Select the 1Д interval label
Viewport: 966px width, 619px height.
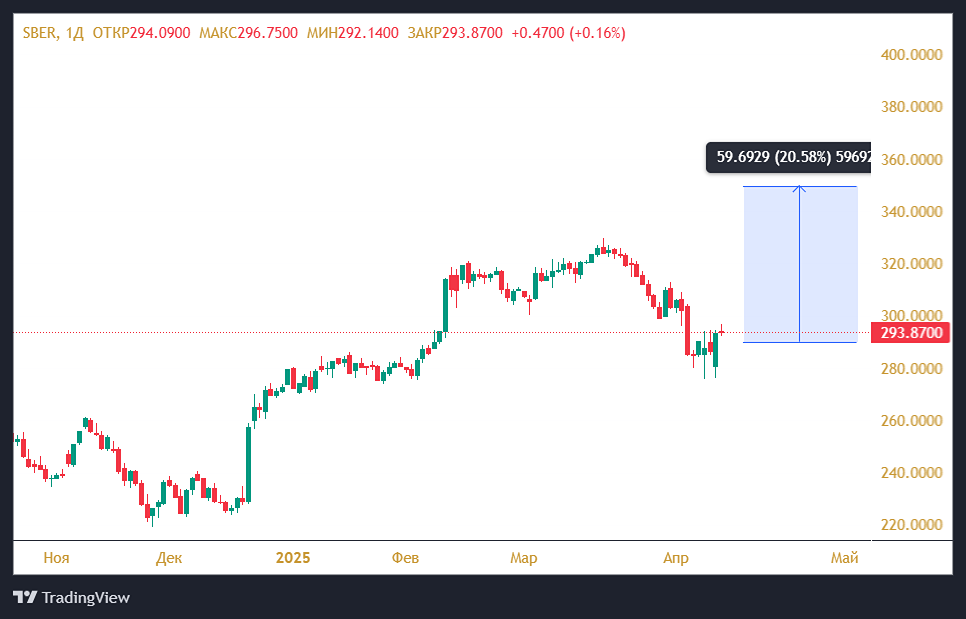coord(74,33)
